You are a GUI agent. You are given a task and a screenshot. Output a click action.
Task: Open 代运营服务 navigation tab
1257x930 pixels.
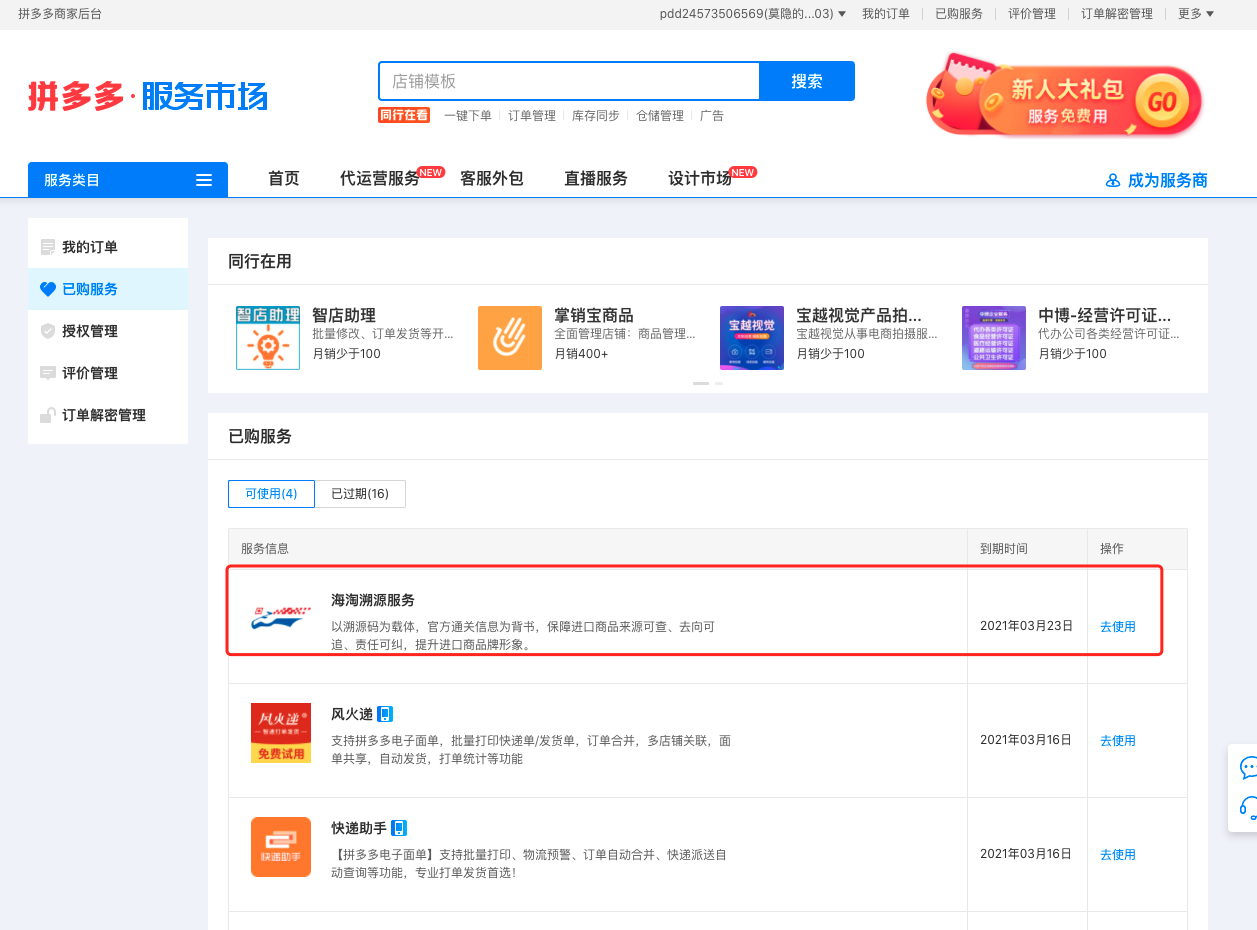[x=380, y=179]
